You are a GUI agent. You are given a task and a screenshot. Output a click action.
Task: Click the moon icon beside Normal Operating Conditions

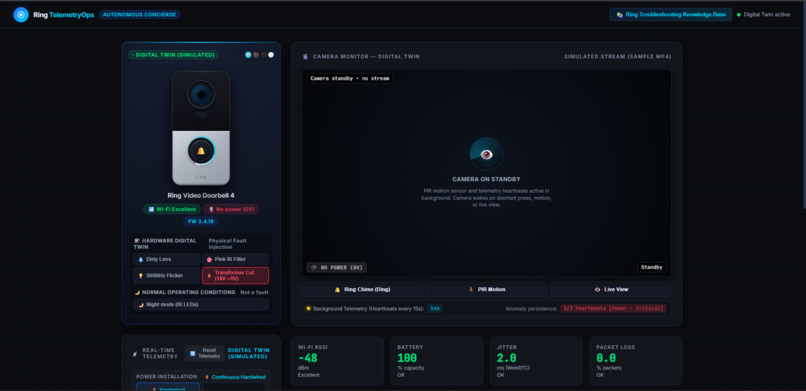click(137, 292)
